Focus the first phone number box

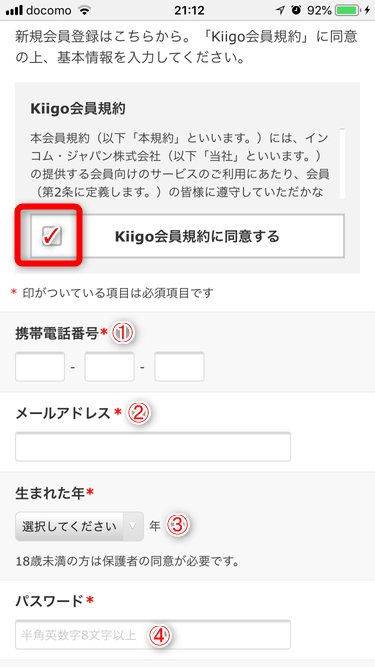40,367
